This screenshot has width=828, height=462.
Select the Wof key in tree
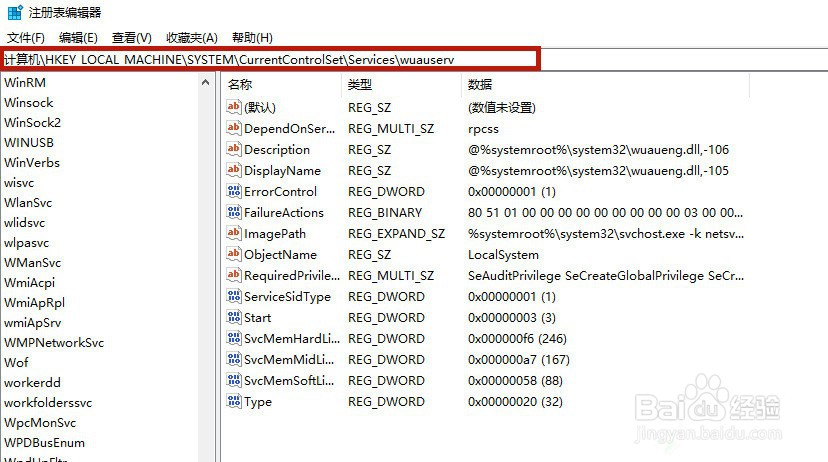[16, 363]
